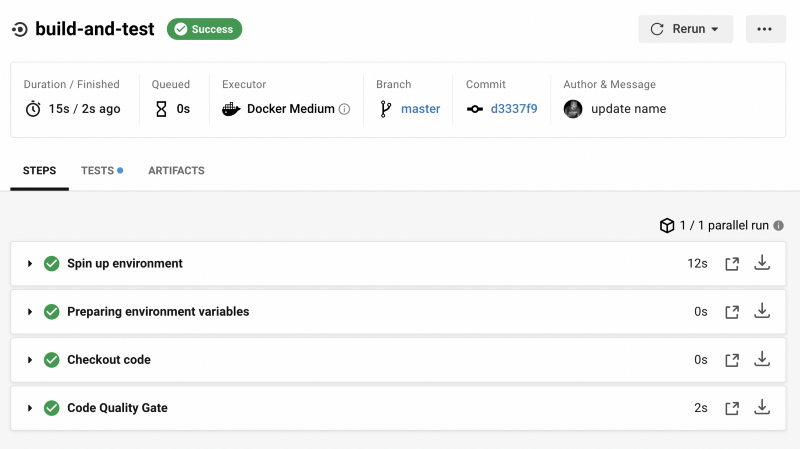800x449 pixels.
Task: Expand the Checkout code step
Action: point(30,360)
